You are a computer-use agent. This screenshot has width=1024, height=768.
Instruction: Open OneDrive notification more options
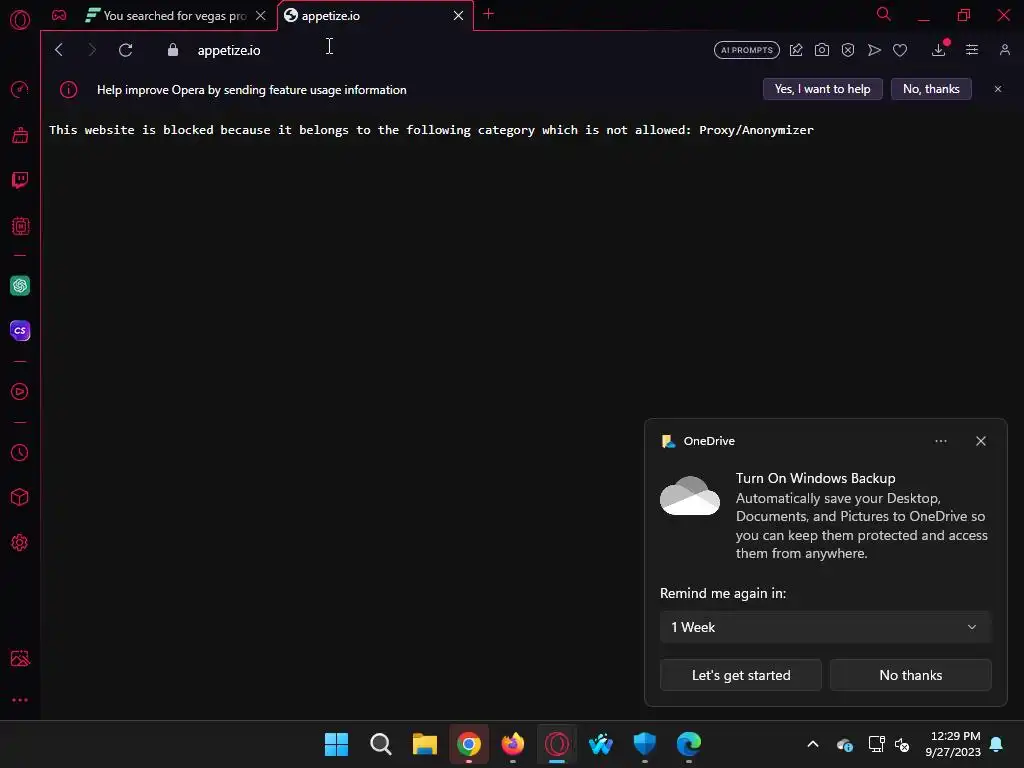click(940, 441)
